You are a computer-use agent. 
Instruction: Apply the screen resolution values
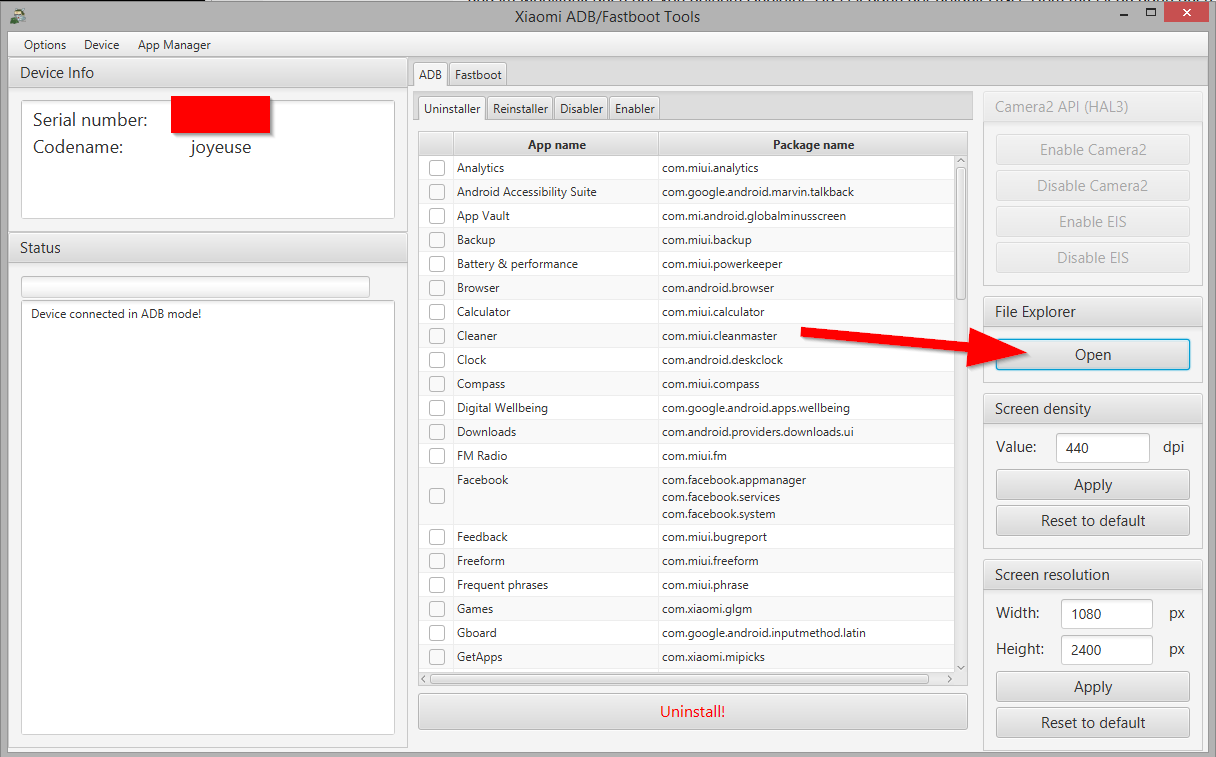[1093, 687]
